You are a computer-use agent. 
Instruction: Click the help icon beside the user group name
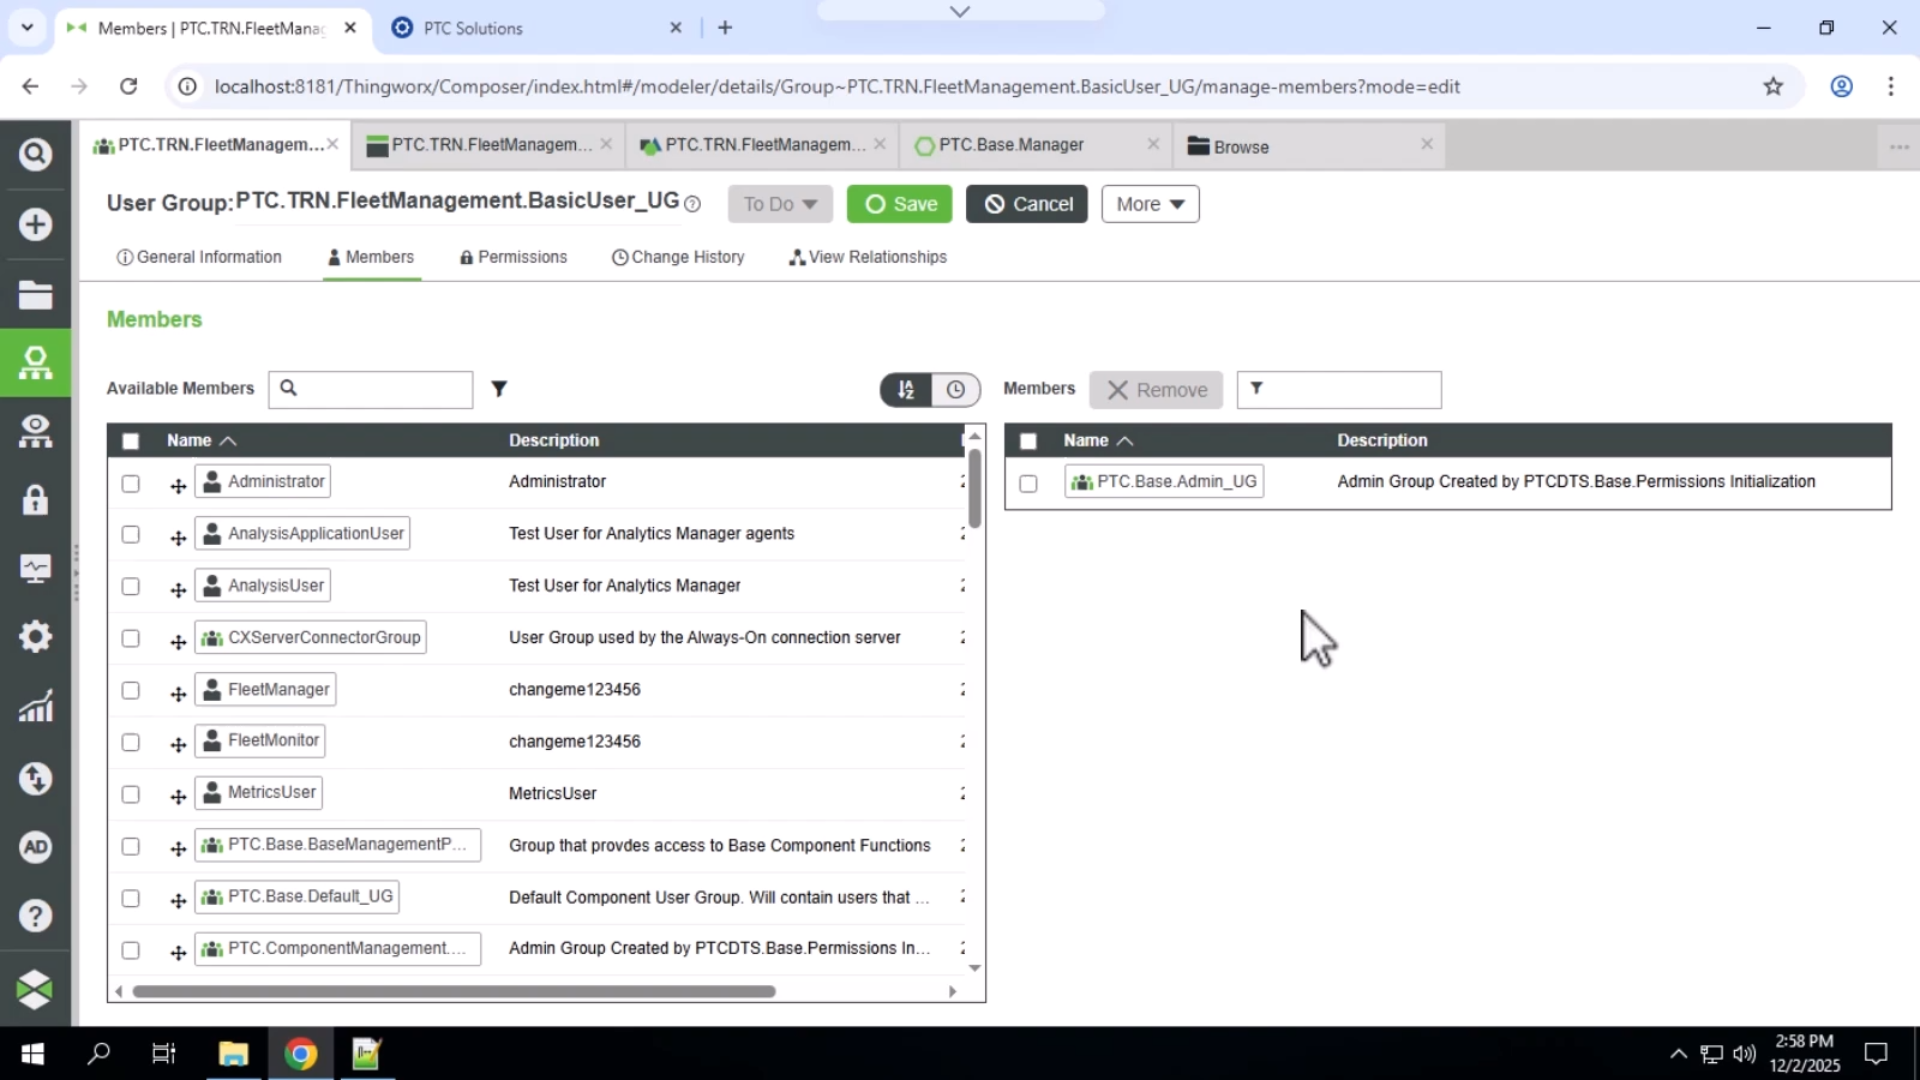click(692, 204)
